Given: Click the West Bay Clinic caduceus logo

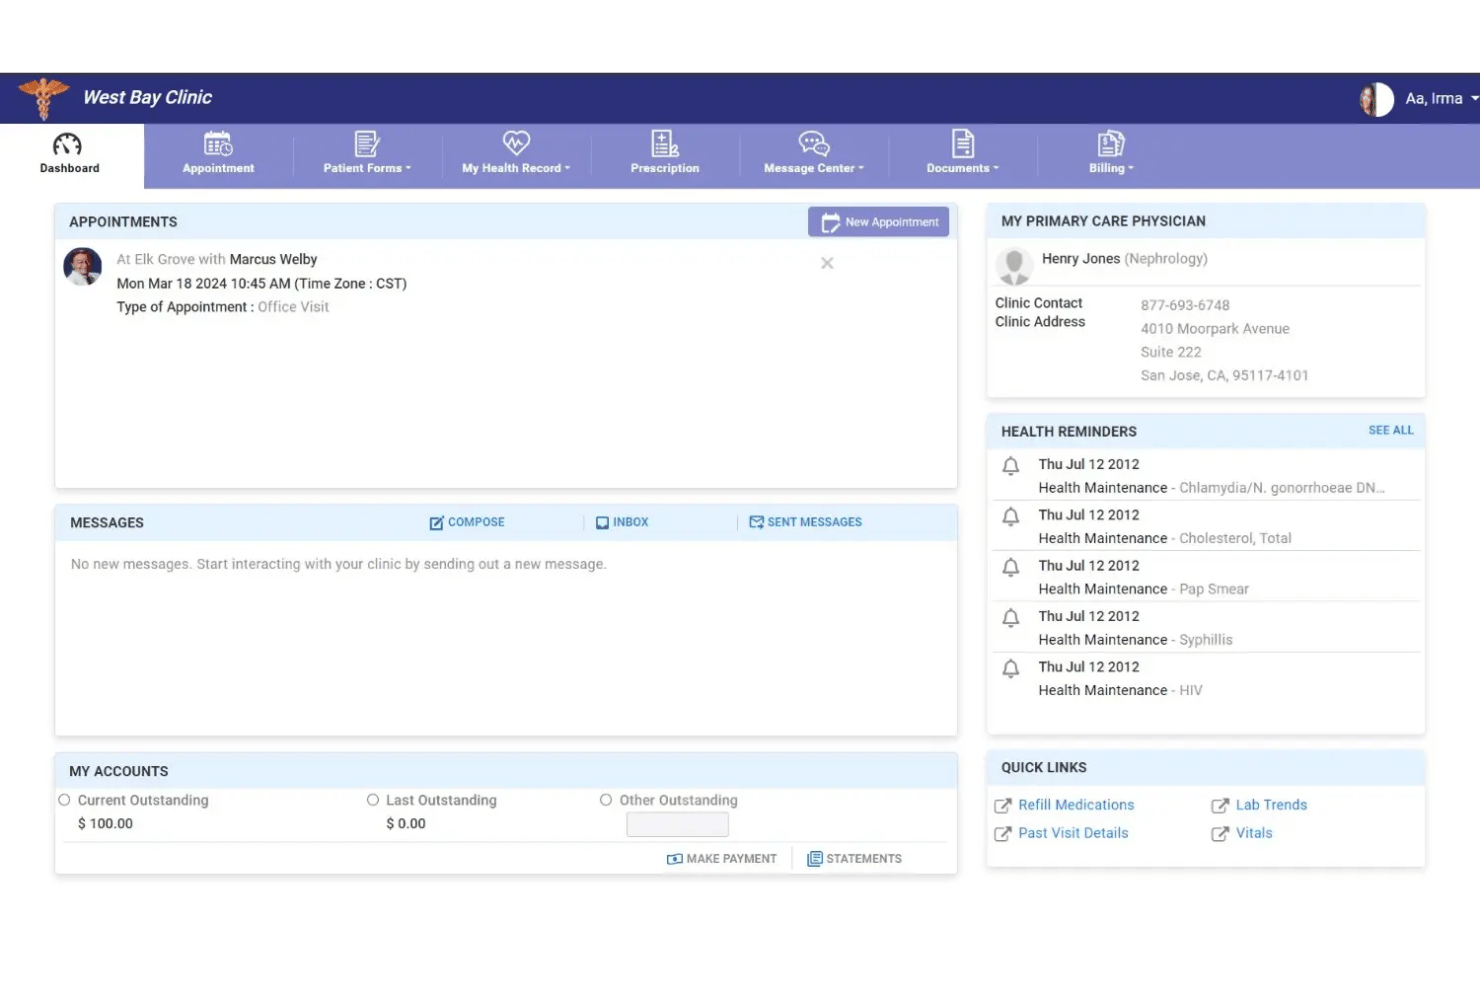Looking at the screenshot, I should [x=44, y=98].
